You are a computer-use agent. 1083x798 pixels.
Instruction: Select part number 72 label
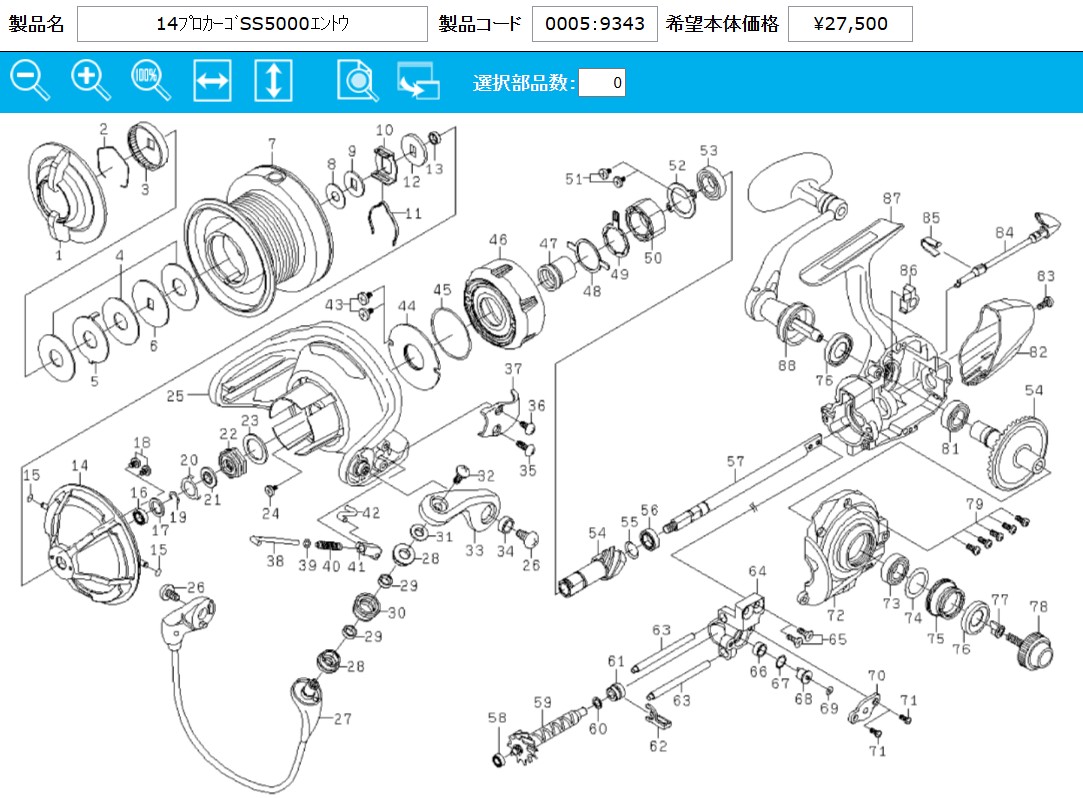(836, 615)
